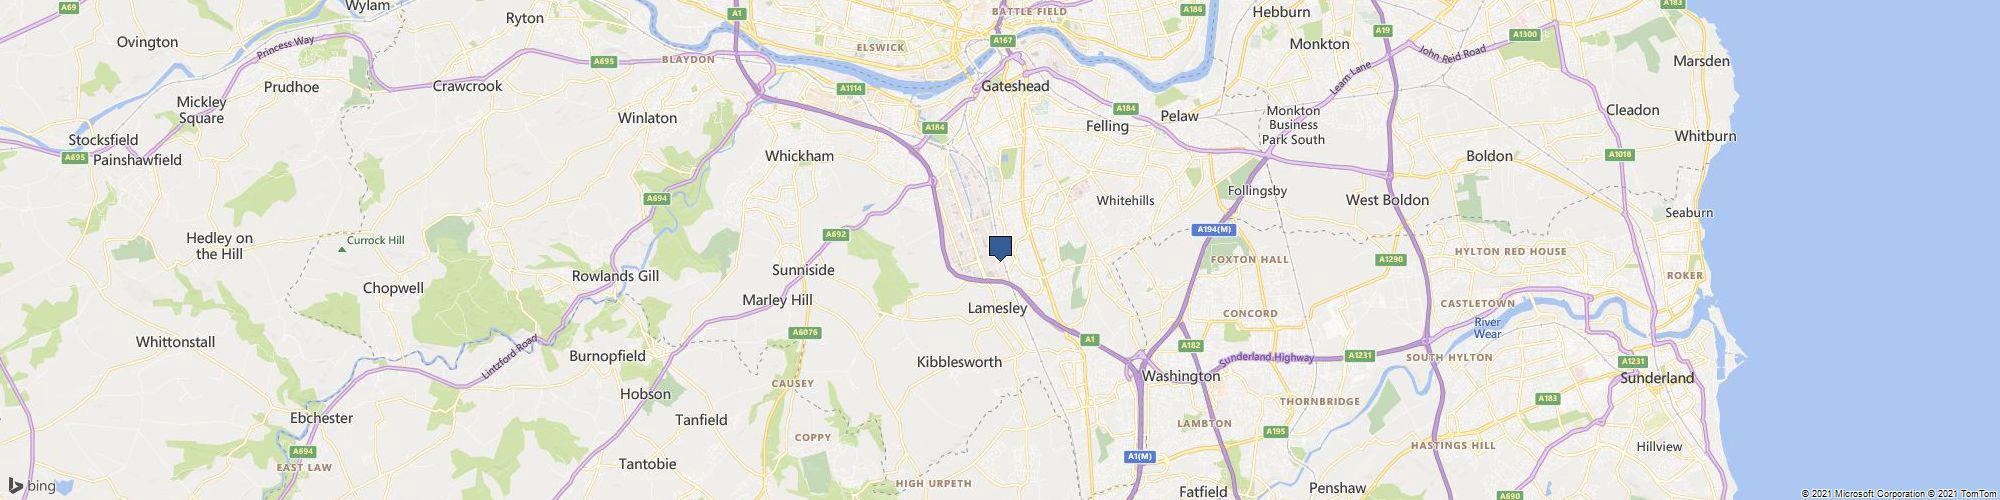Click the Currock Hill peak marker
This screenshot has height=500, width=2000.
(x=341, y=246)
